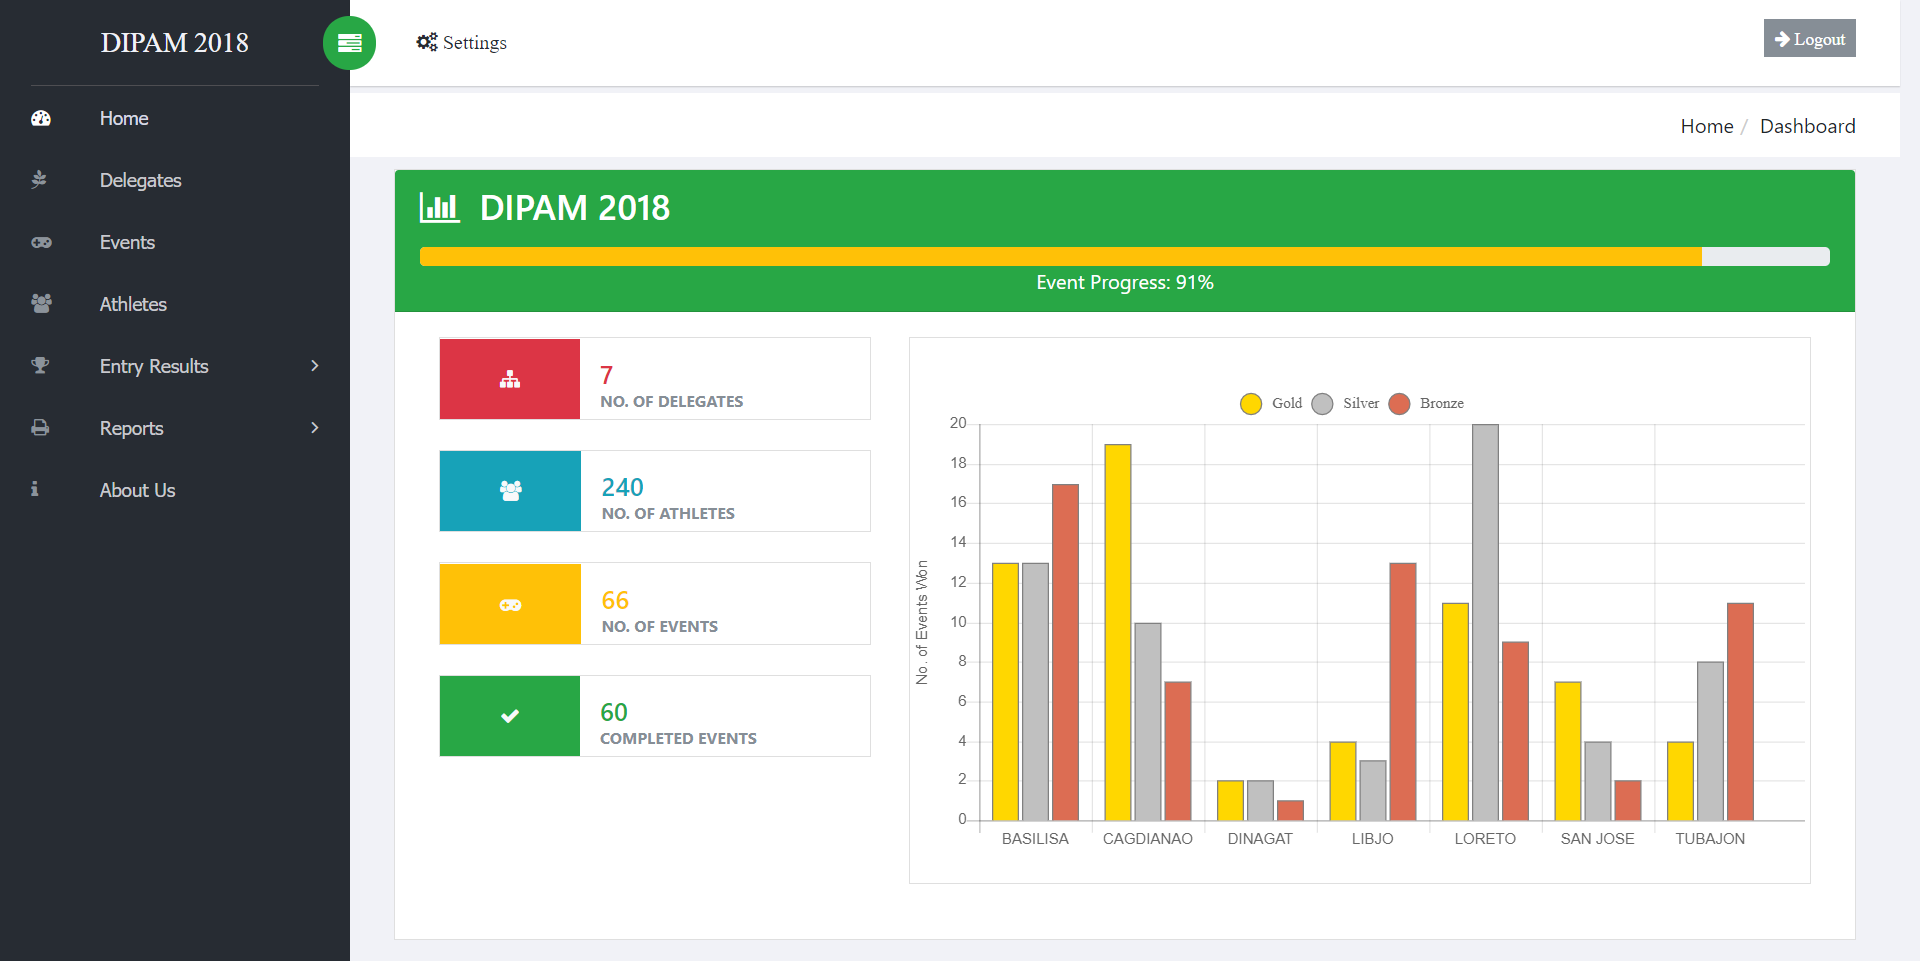Viewport: 1920px width, 961px height.
Task: Click the Events gamepad icon in sidebar
Action: click(x=41, y=242)
